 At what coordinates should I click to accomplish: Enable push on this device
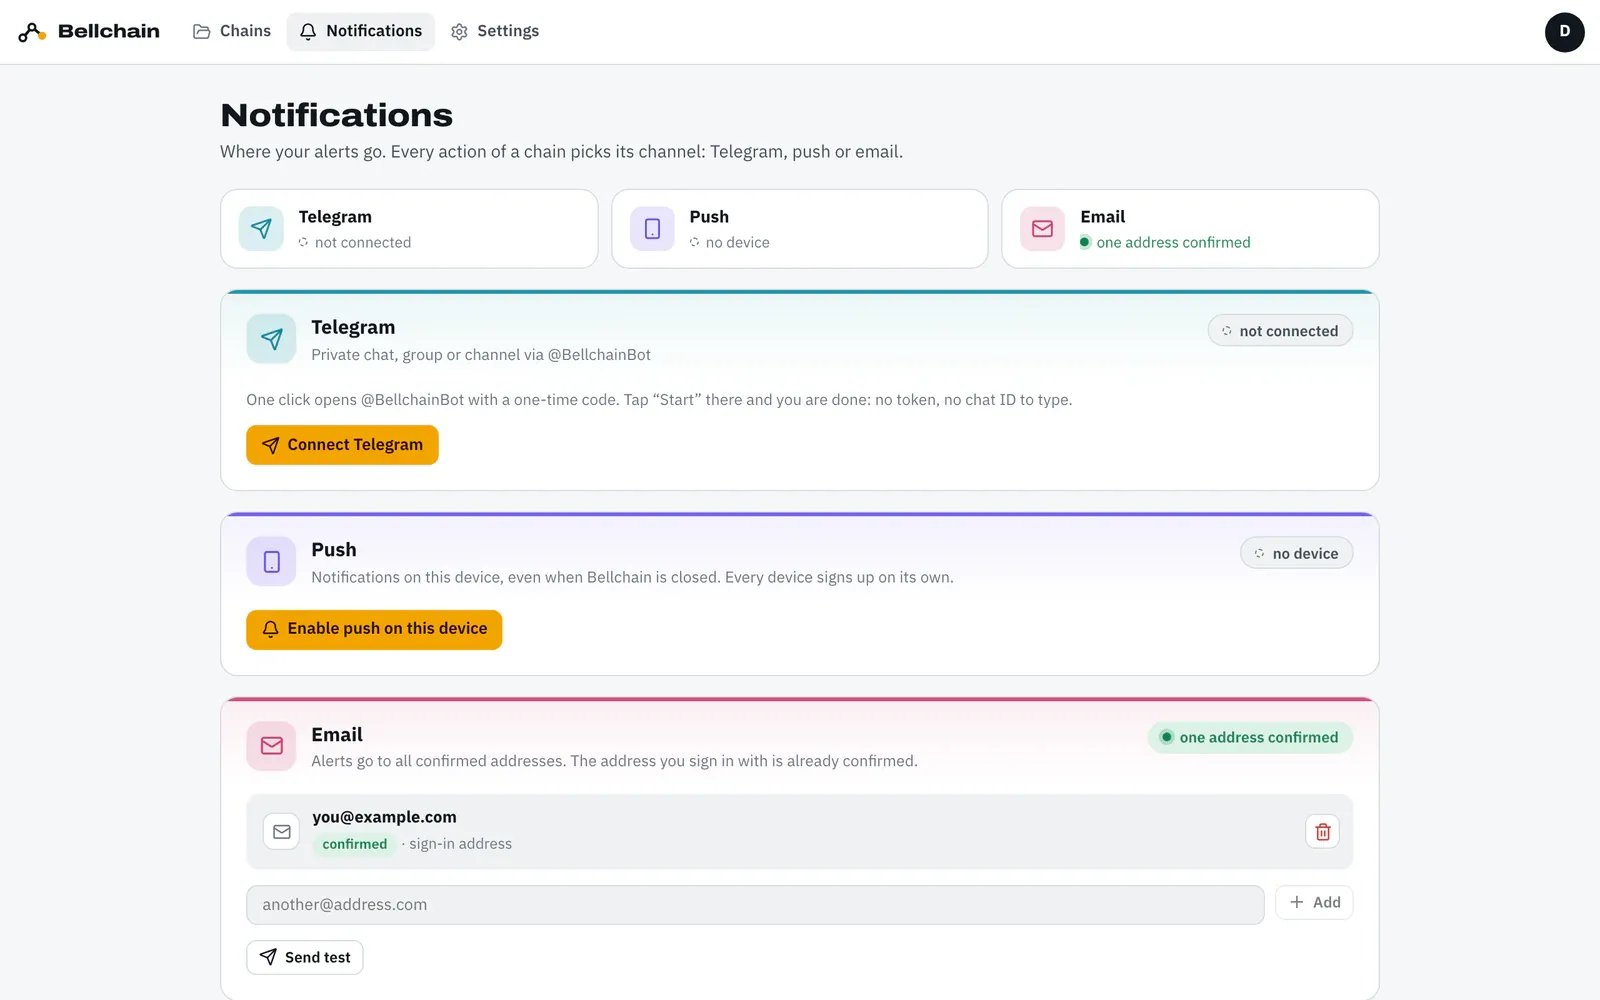pyautogui.click(x=374, y=629)
